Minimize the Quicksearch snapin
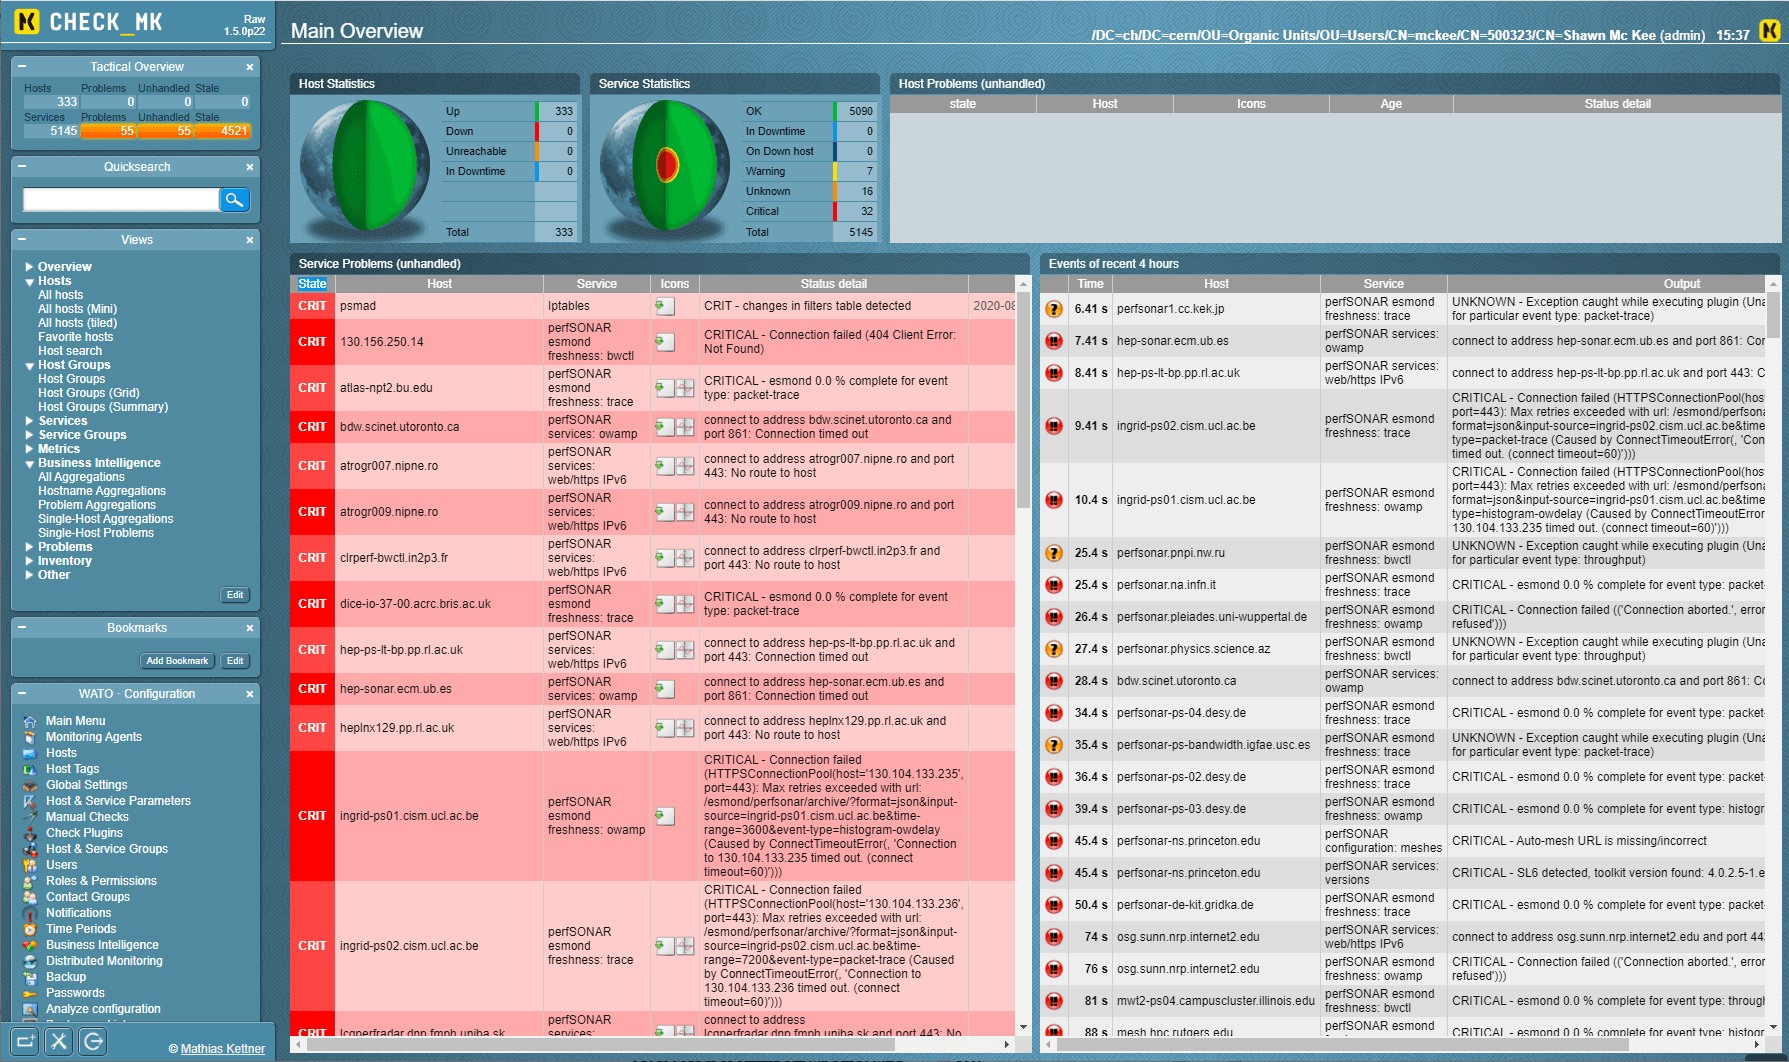 tap(22, 167)
